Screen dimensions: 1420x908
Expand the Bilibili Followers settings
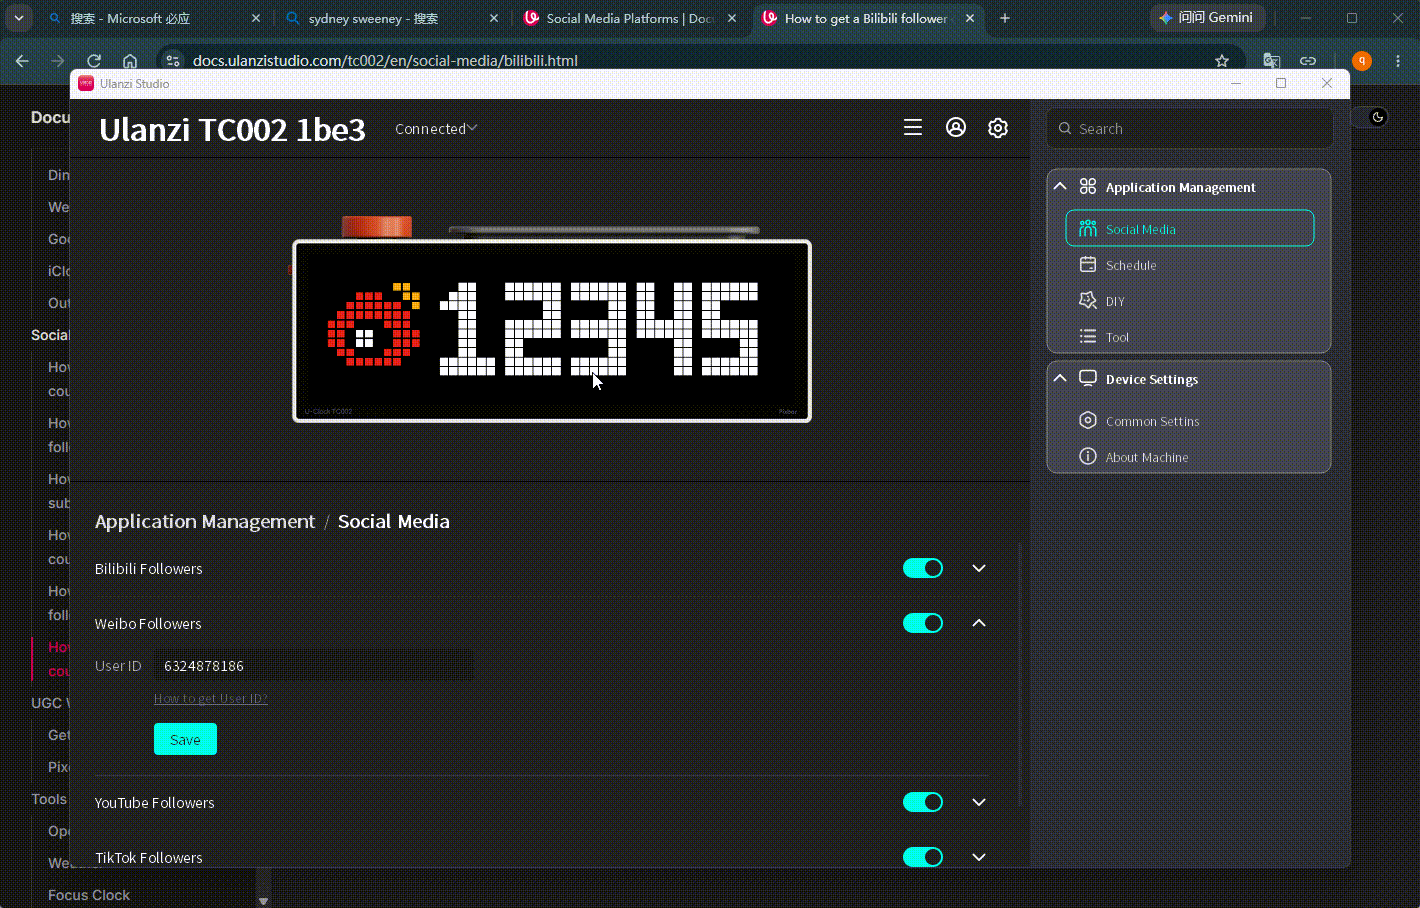coord(979,568)
